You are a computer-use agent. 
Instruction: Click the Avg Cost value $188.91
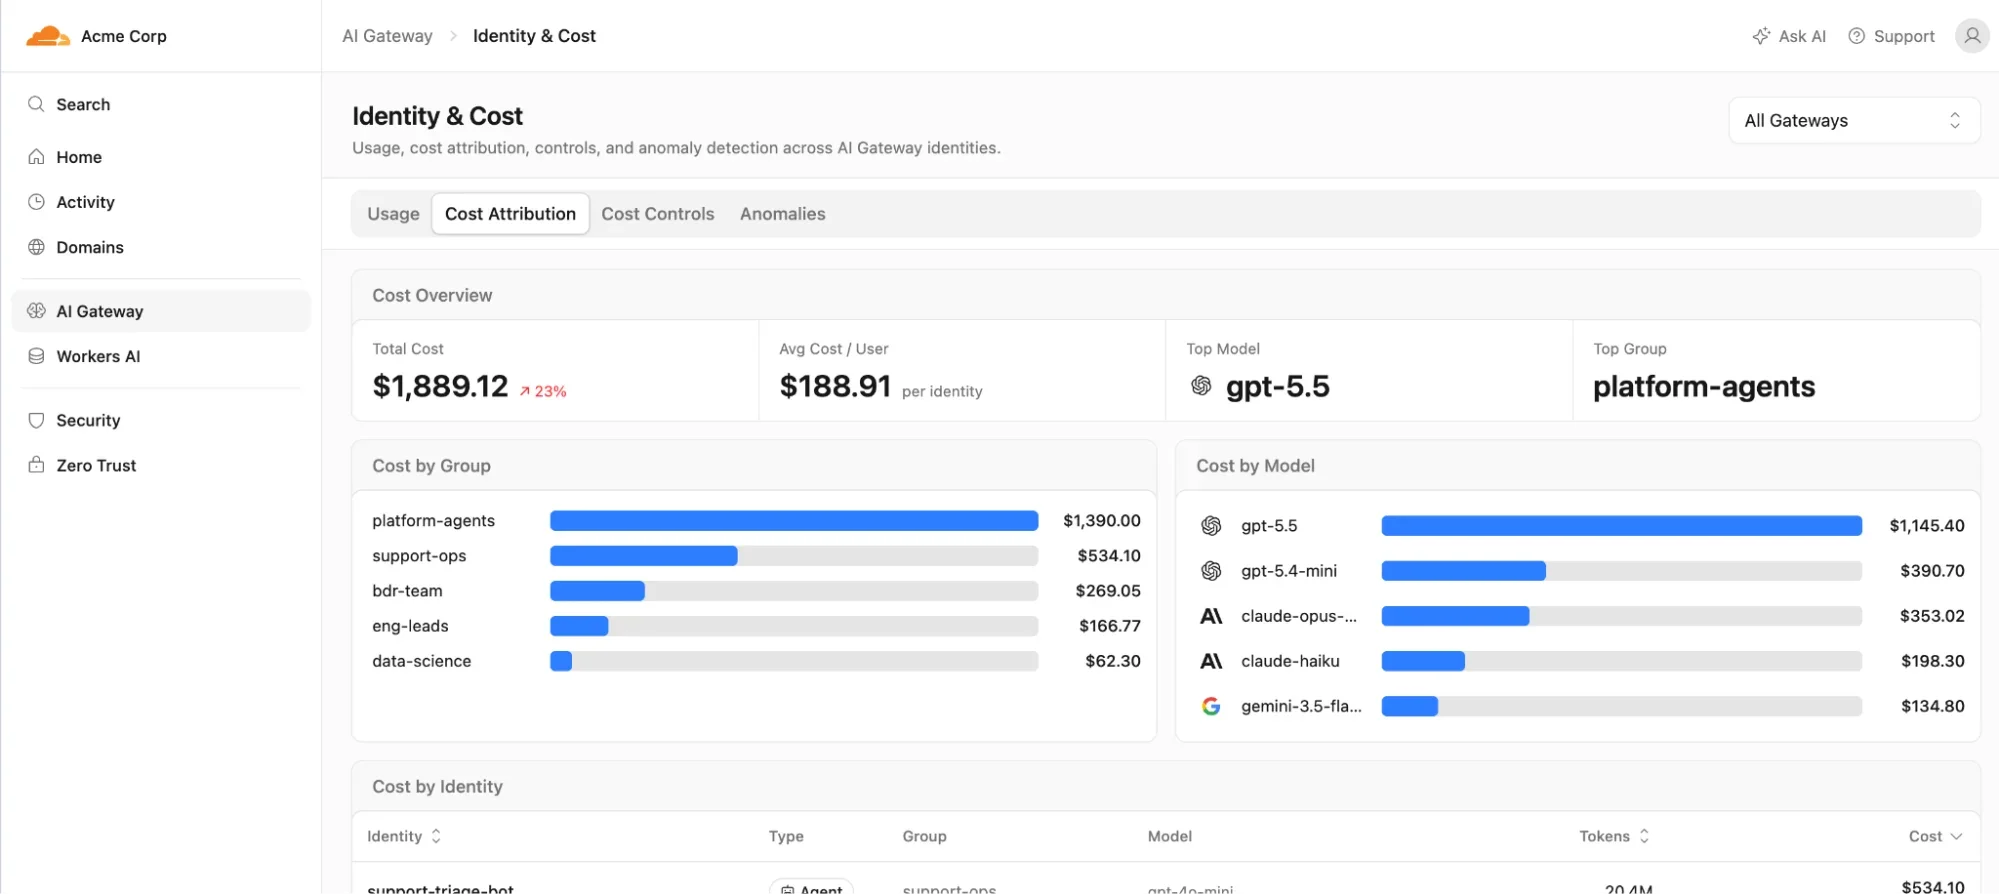[x=835, y=386]
